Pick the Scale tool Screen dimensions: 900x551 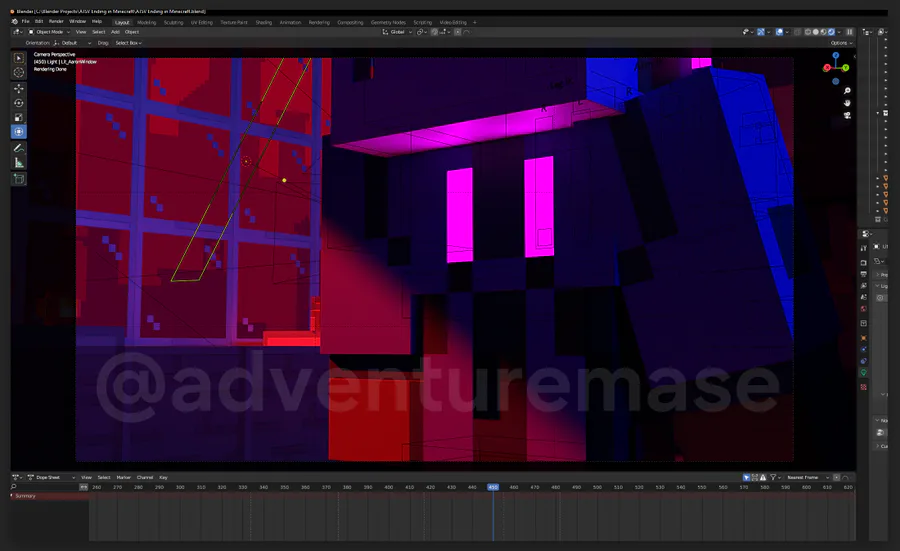(x=18, y=117)
